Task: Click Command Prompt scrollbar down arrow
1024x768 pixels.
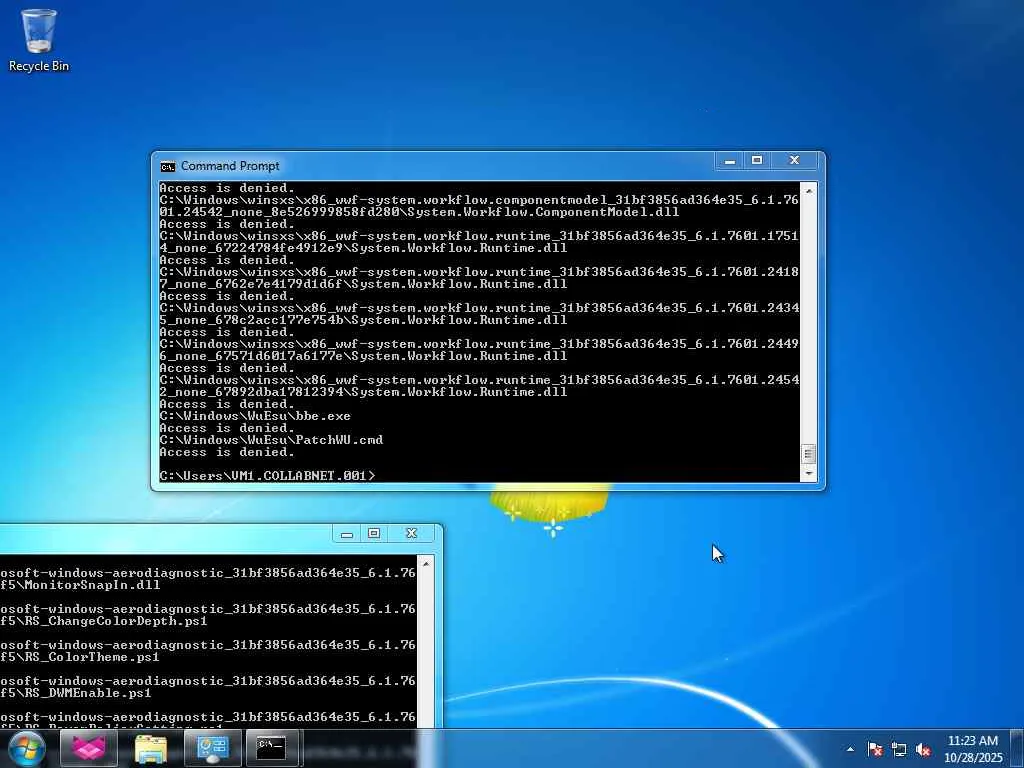Action: pyautogui.click(x=808, y=473)
